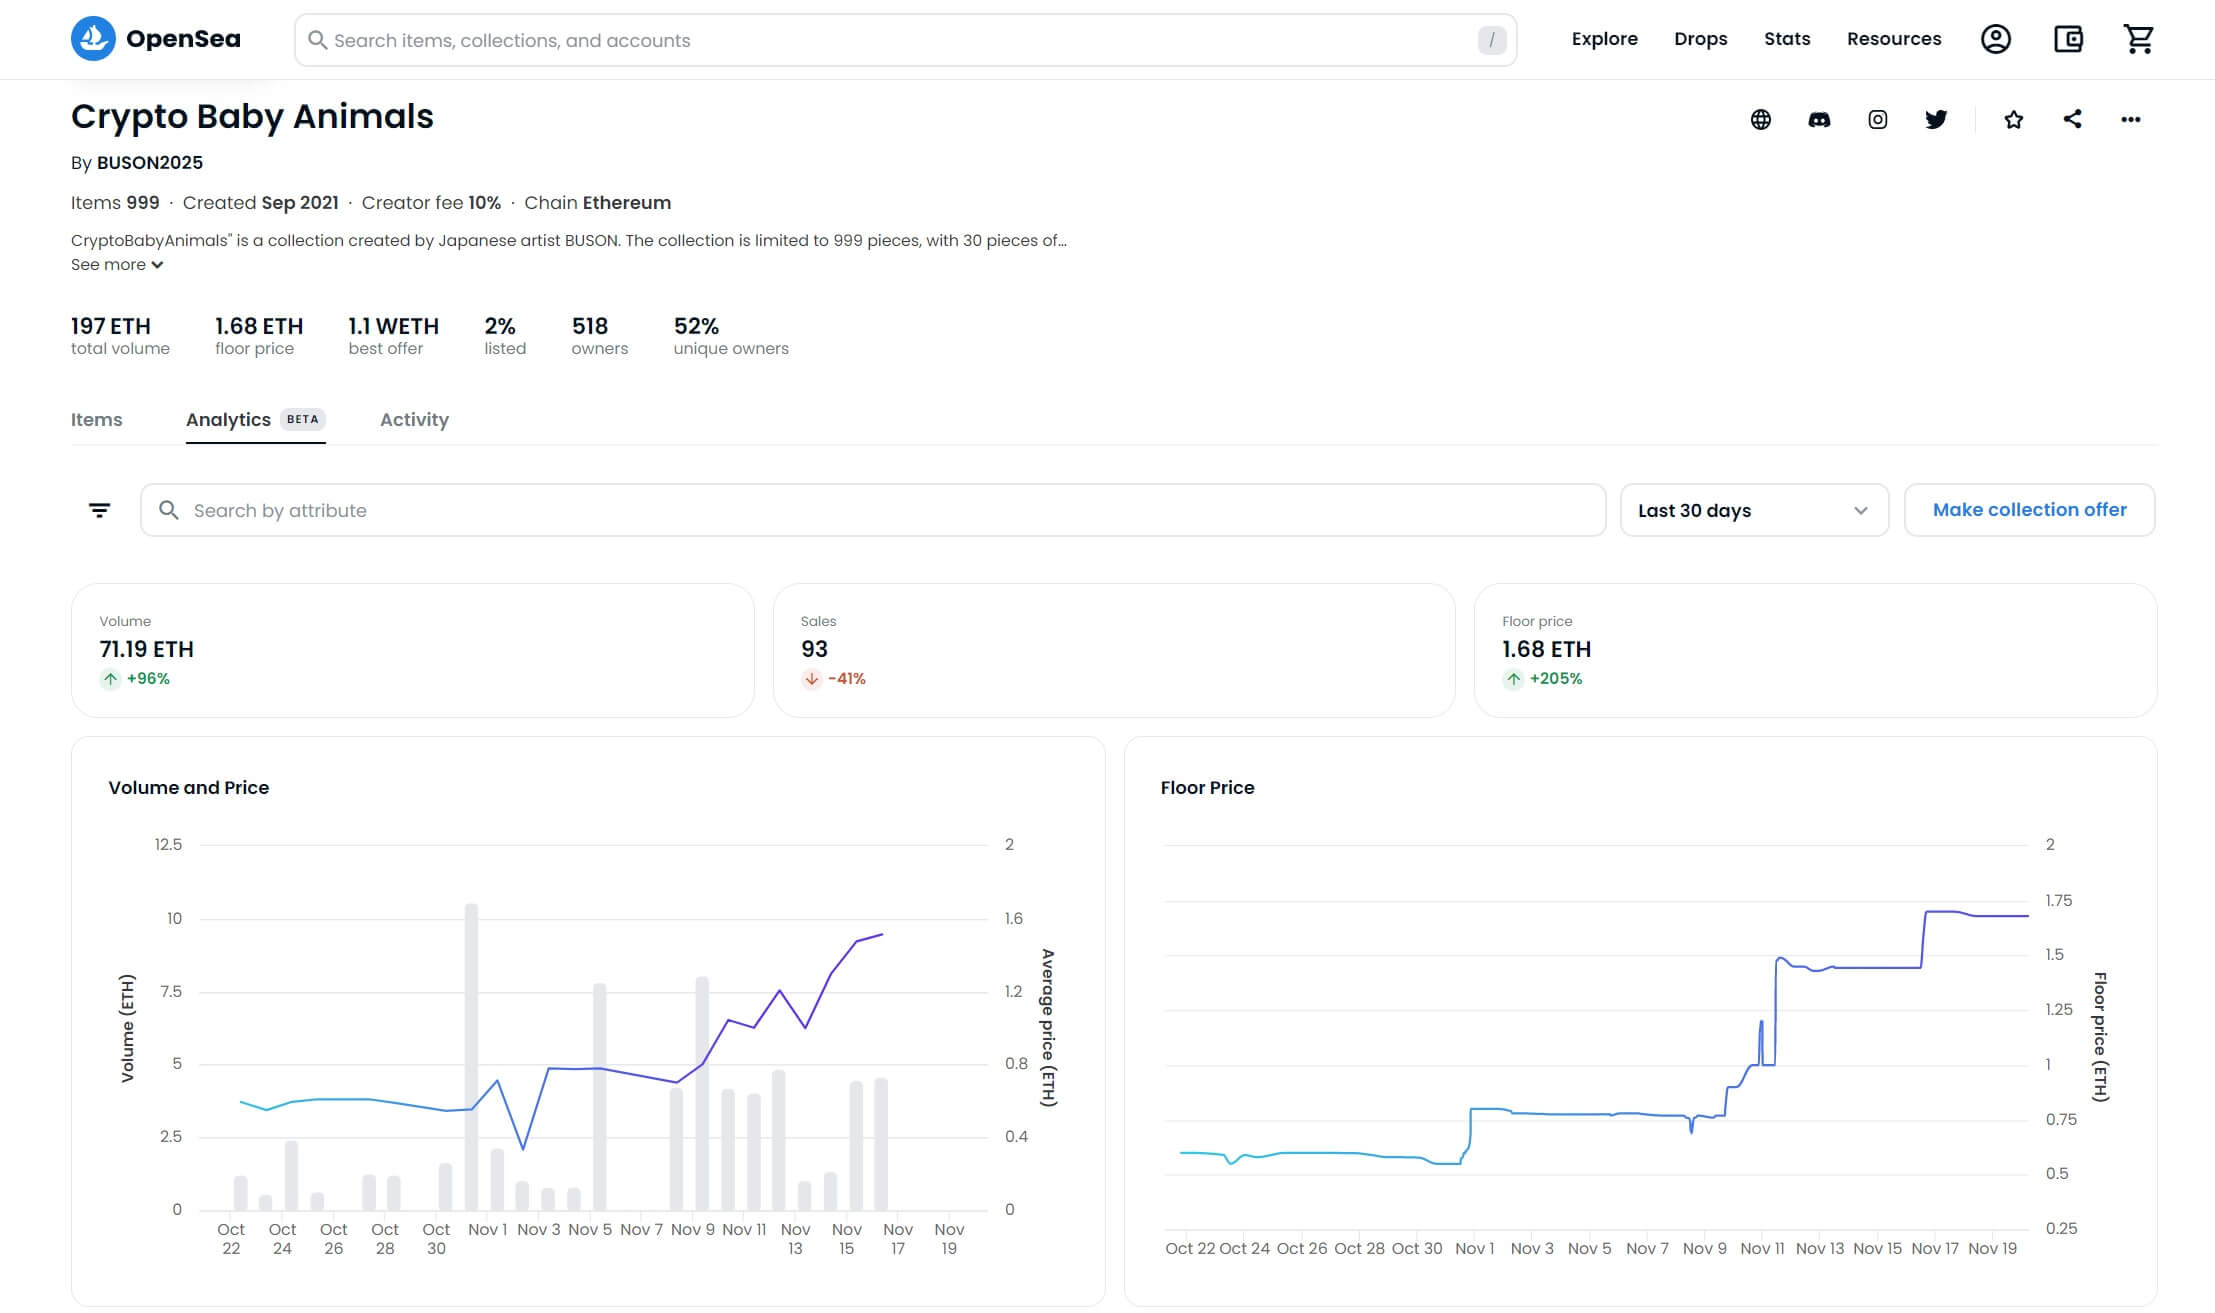2215x1313 pixels.
Task: Click the top search magnifier icon
Action: [x=317, y=40]
